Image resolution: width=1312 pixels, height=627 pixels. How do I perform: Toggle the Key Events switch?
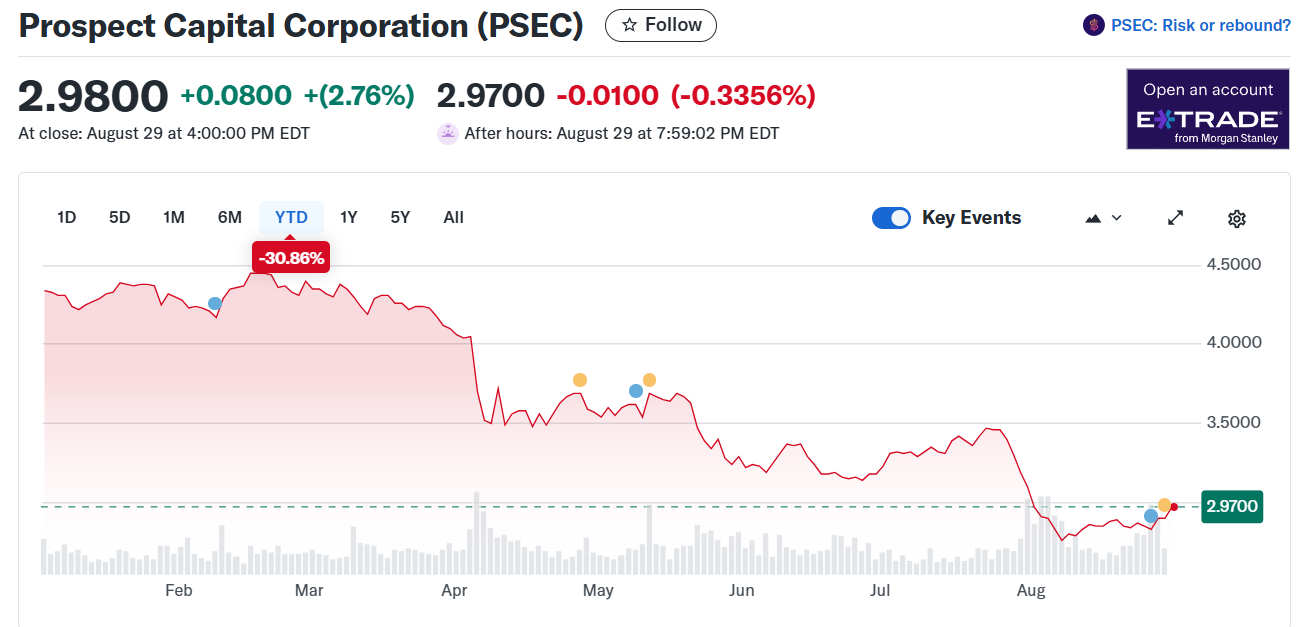tap(891, 218)
